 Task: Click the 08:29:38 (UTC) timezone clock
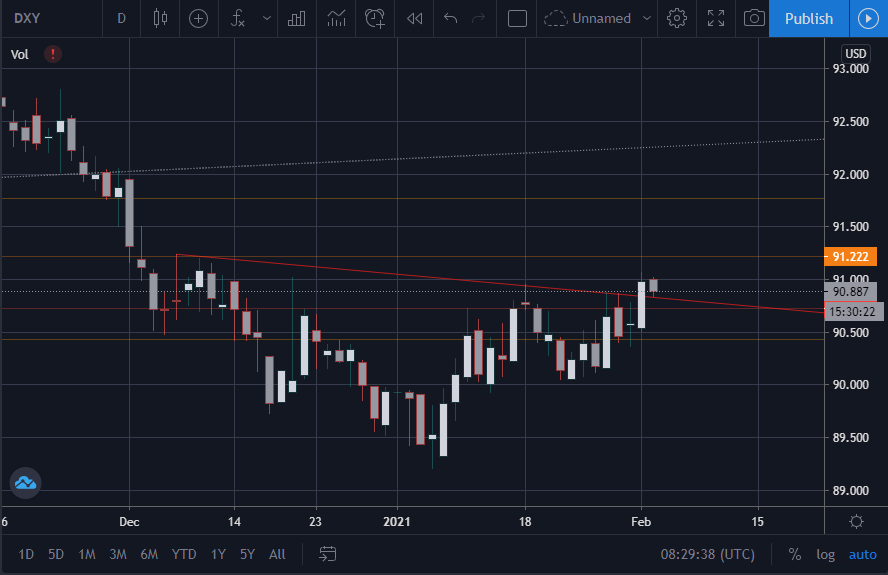coord(708,554)
